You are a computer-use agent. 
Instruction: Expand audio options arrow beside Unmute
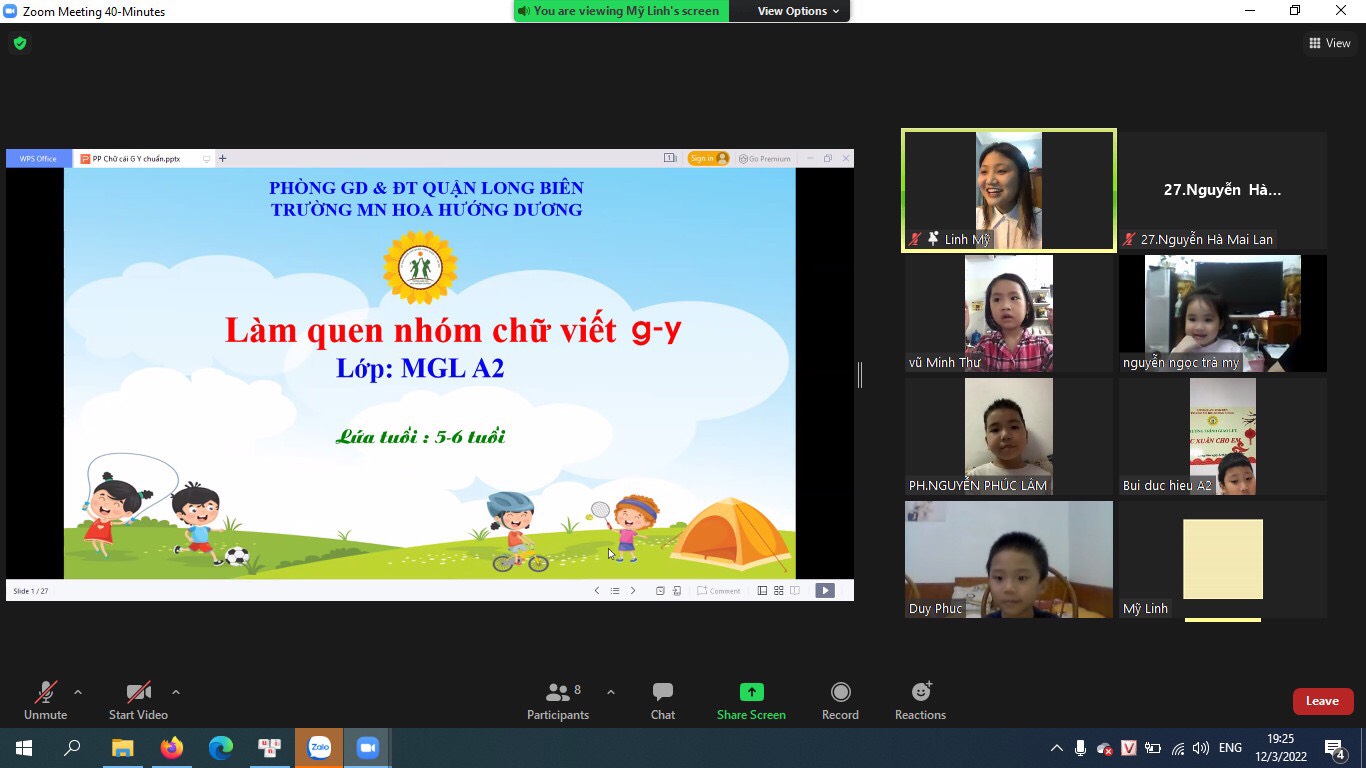click(x=78, y=692)
